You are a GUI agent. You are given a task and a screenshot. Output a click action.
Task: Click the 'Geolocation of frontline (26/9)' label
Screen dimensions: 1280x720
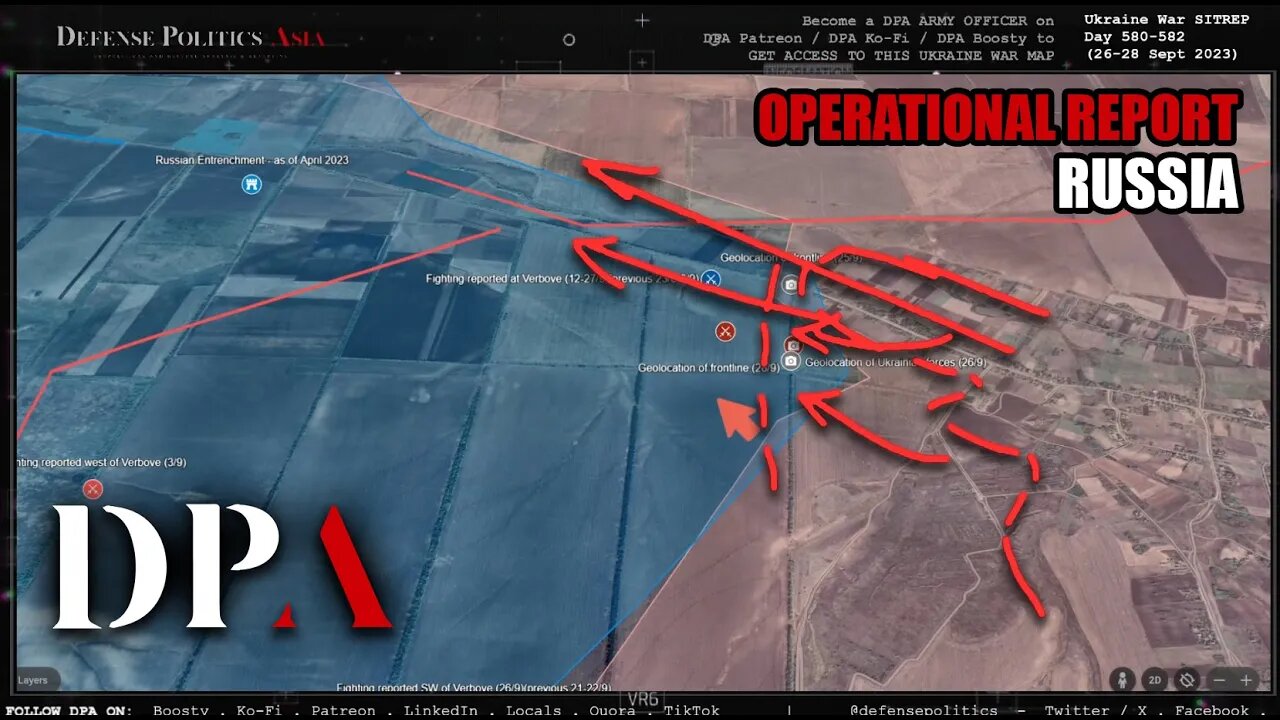(x=708, y=368)
